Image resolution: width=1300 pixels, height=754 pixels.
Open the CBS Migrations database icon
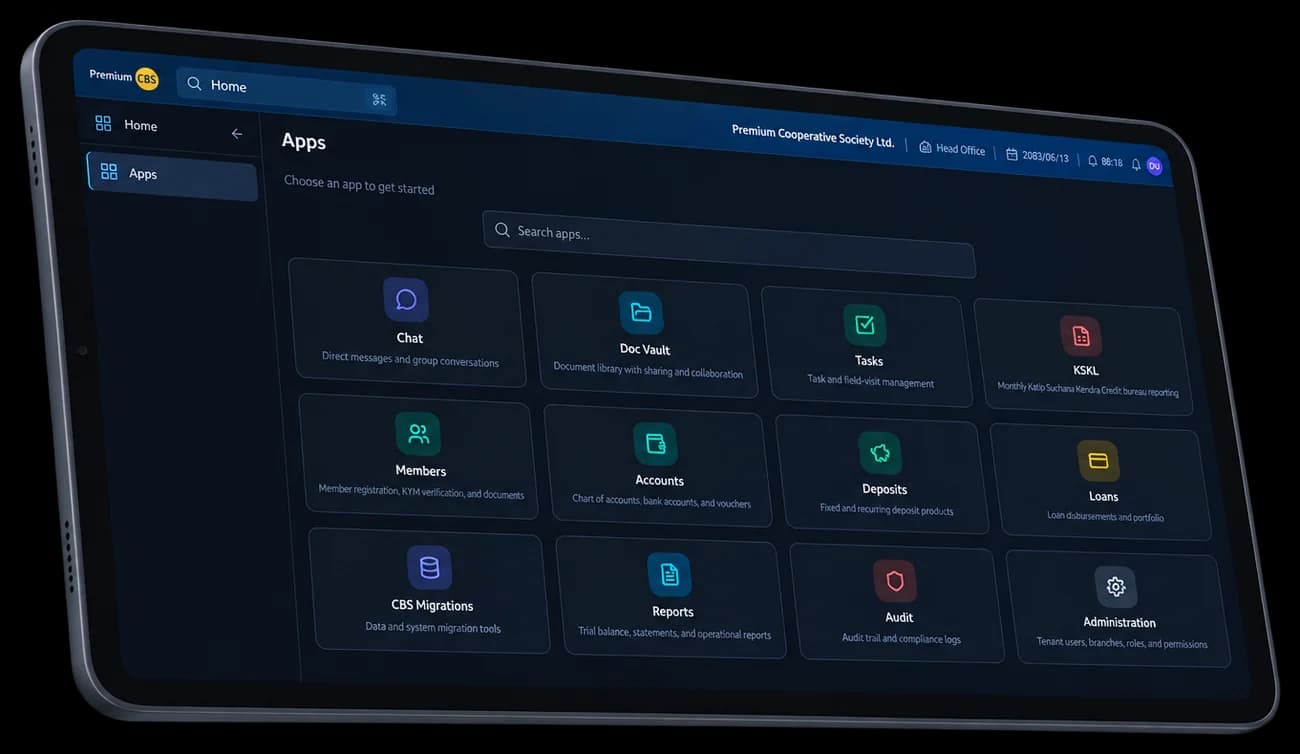[x=429, y=568]
